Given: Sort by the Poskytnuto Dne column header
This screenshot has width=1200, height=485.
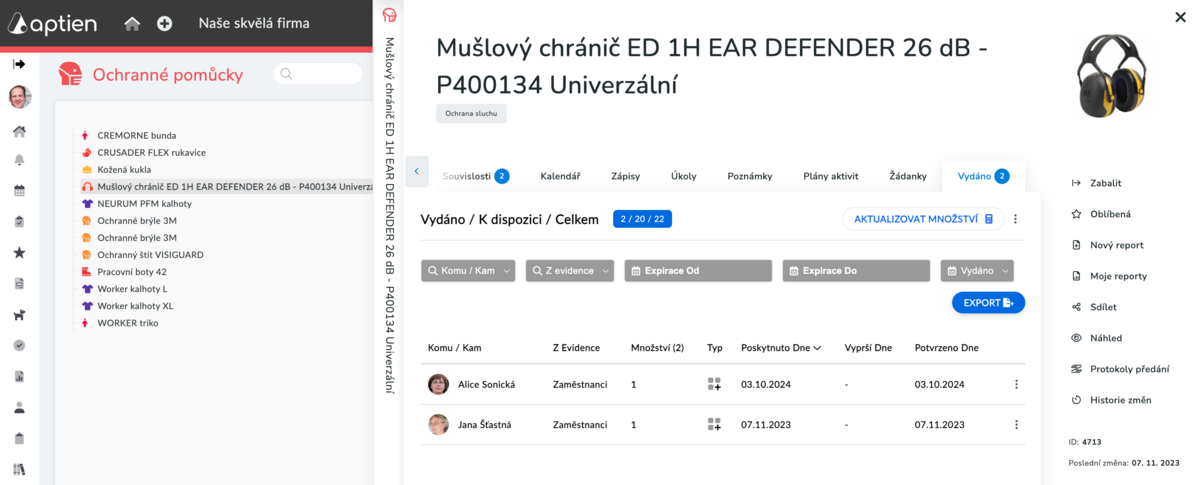Looking at the screenshot, I should [781, 348].
